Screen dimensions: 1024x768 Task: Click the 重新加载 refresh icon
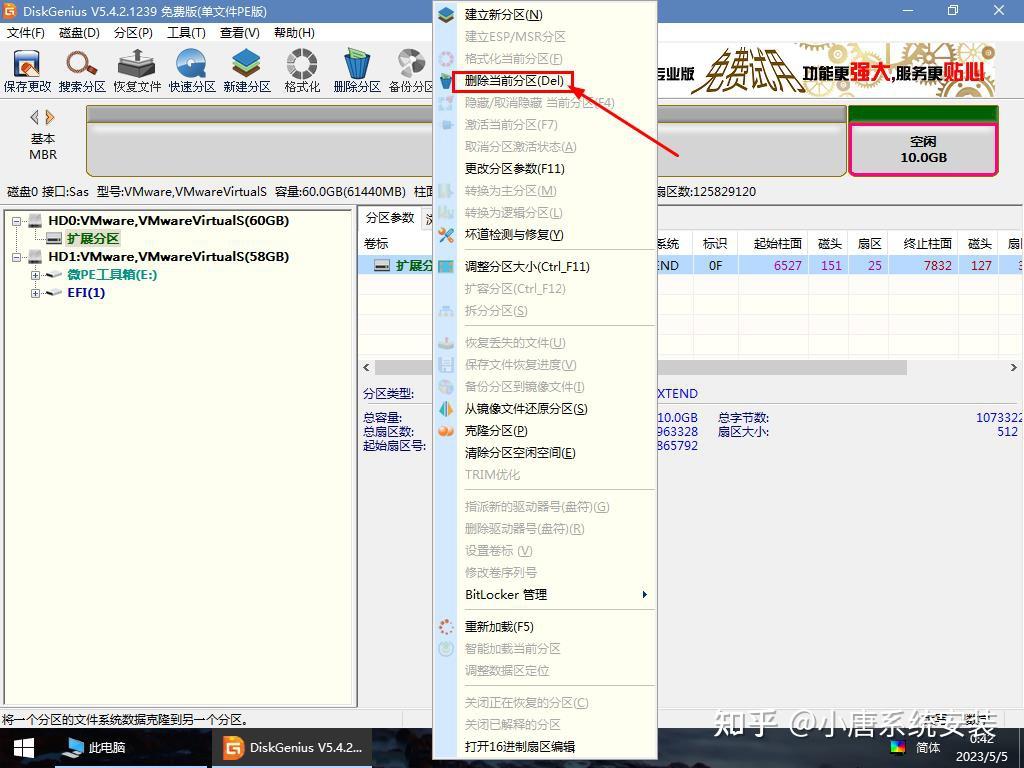(446, 627)
